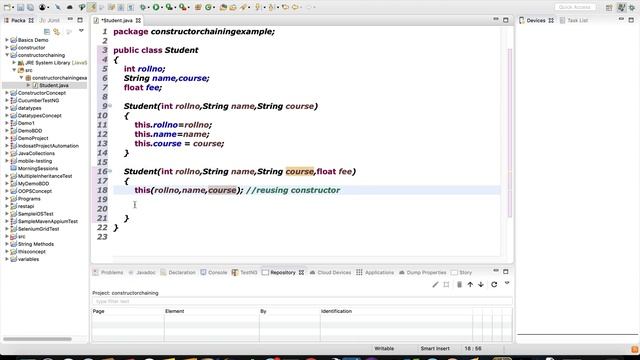Click the Identification column header

[x=396, y=311]
